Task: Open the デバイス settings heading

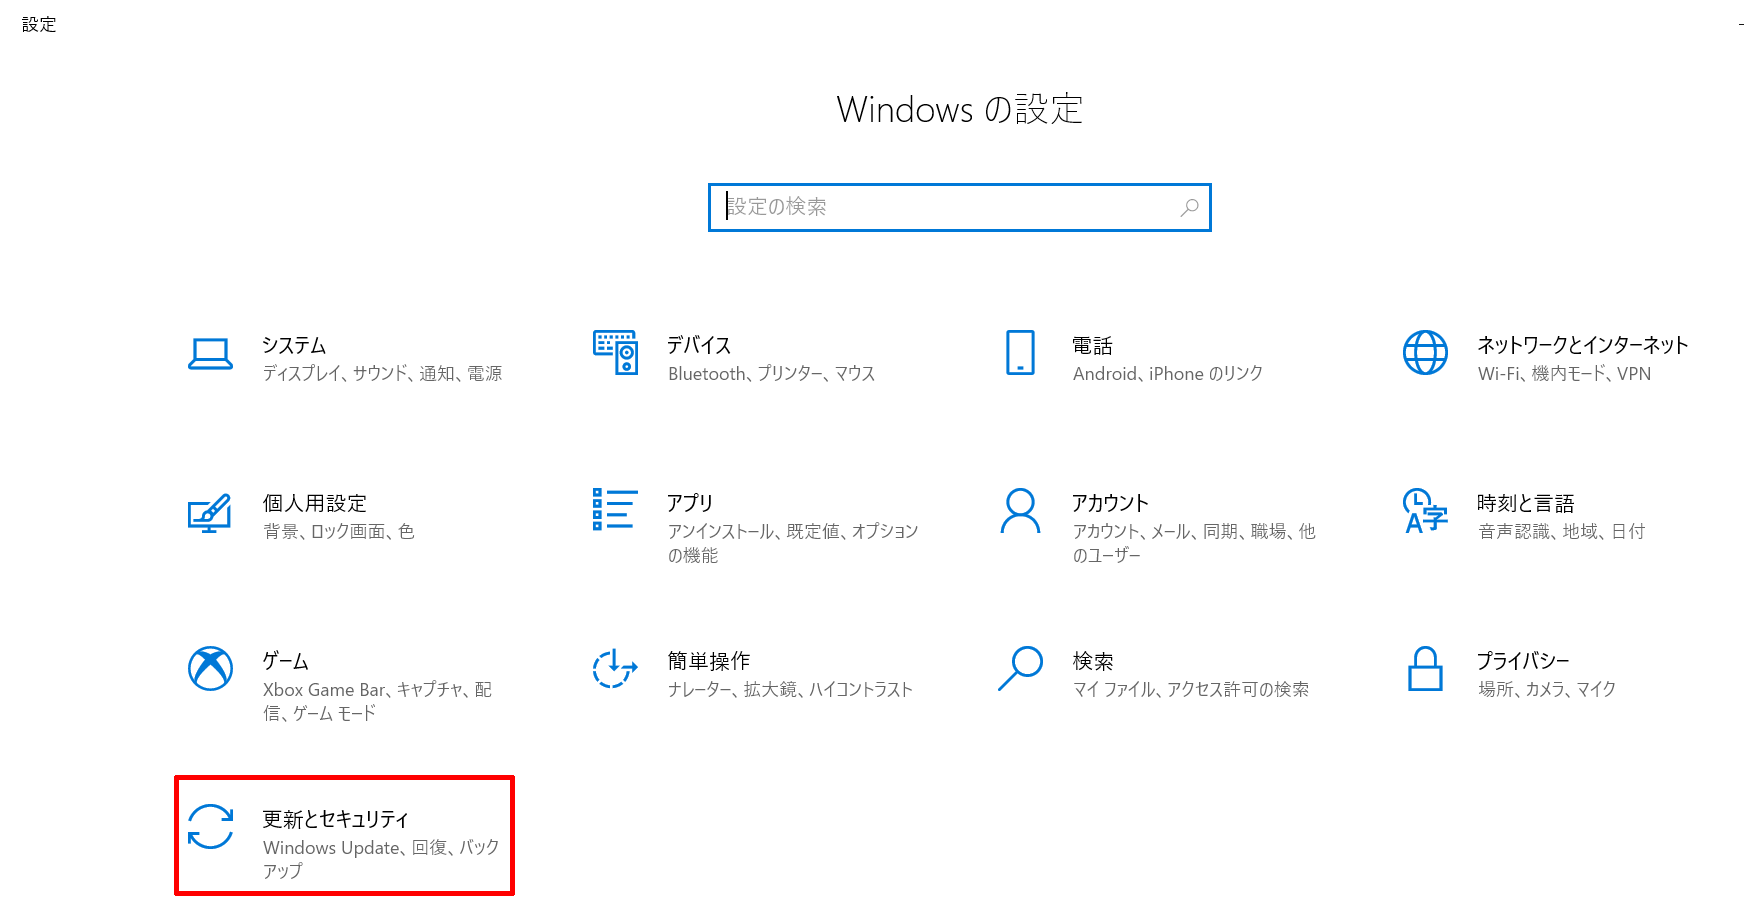Action: [x=699, y=345]
